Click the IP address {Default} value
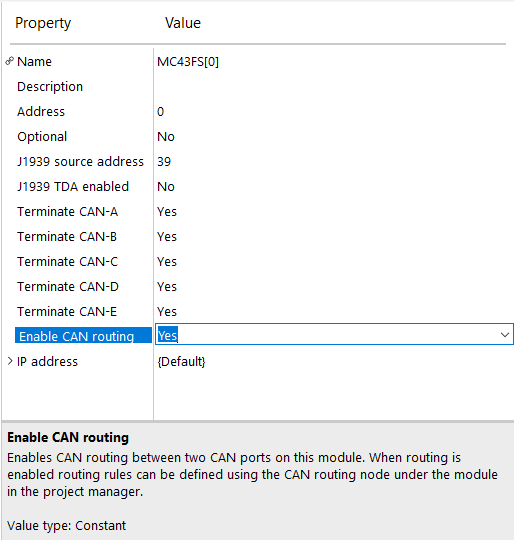Viewport: 514px width, 540px height. [x=181, y=362]
